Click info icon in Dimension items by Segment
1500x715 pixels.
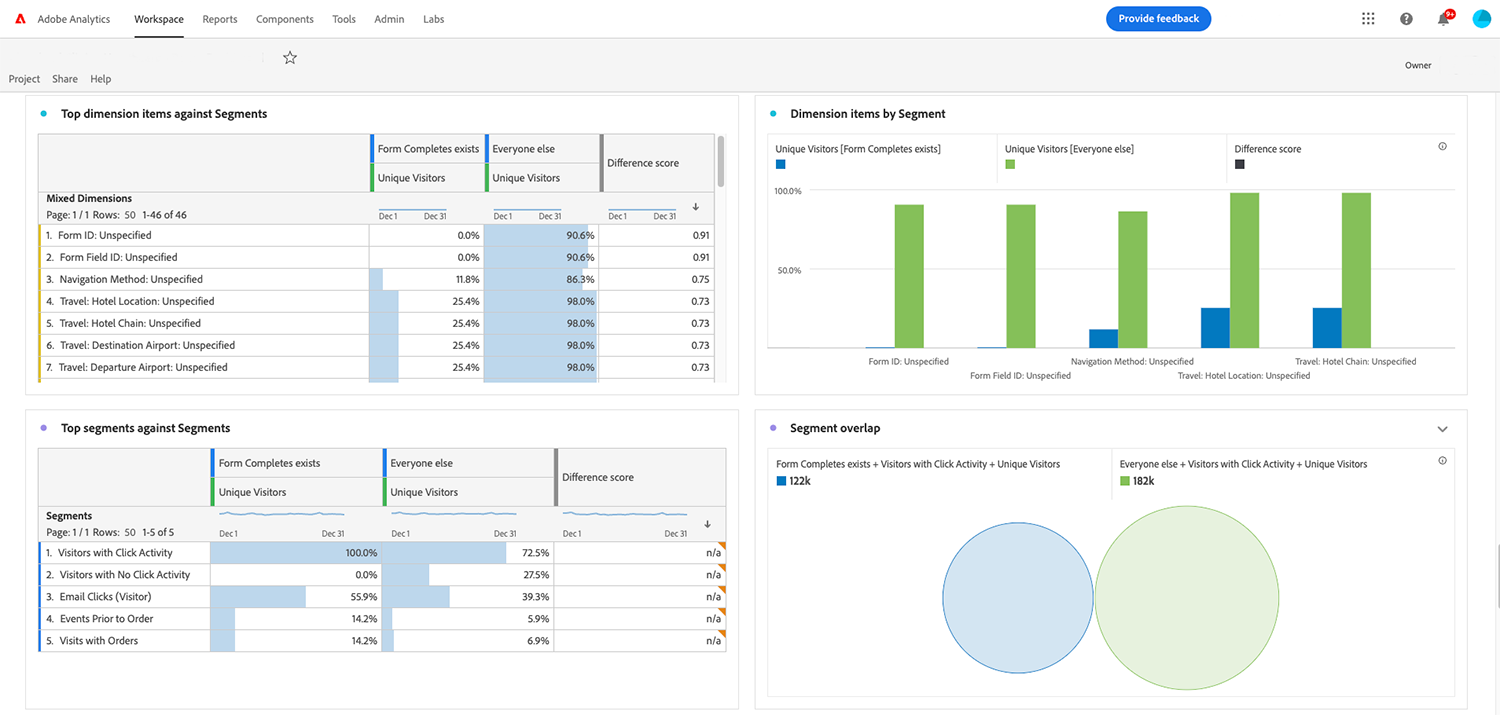(1442, 146)
